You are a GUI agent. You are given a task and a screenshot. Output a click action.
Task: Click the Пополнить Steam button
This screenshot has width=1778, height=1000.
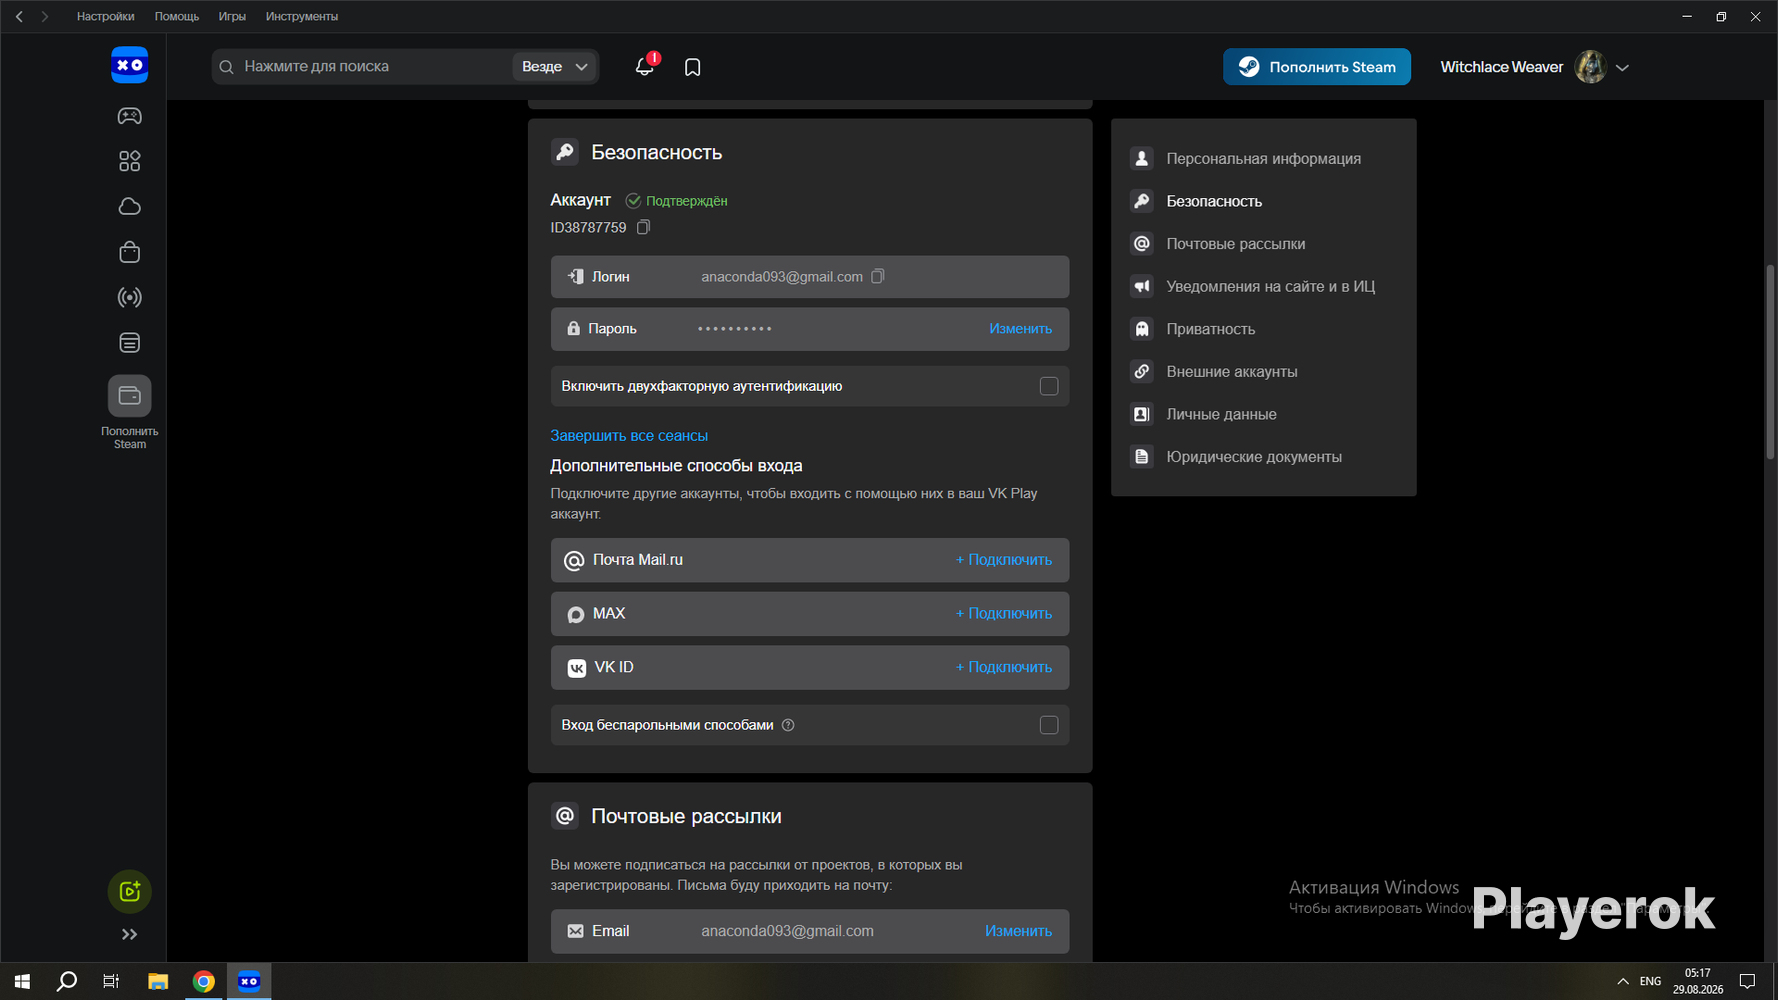click(1317, 67)
